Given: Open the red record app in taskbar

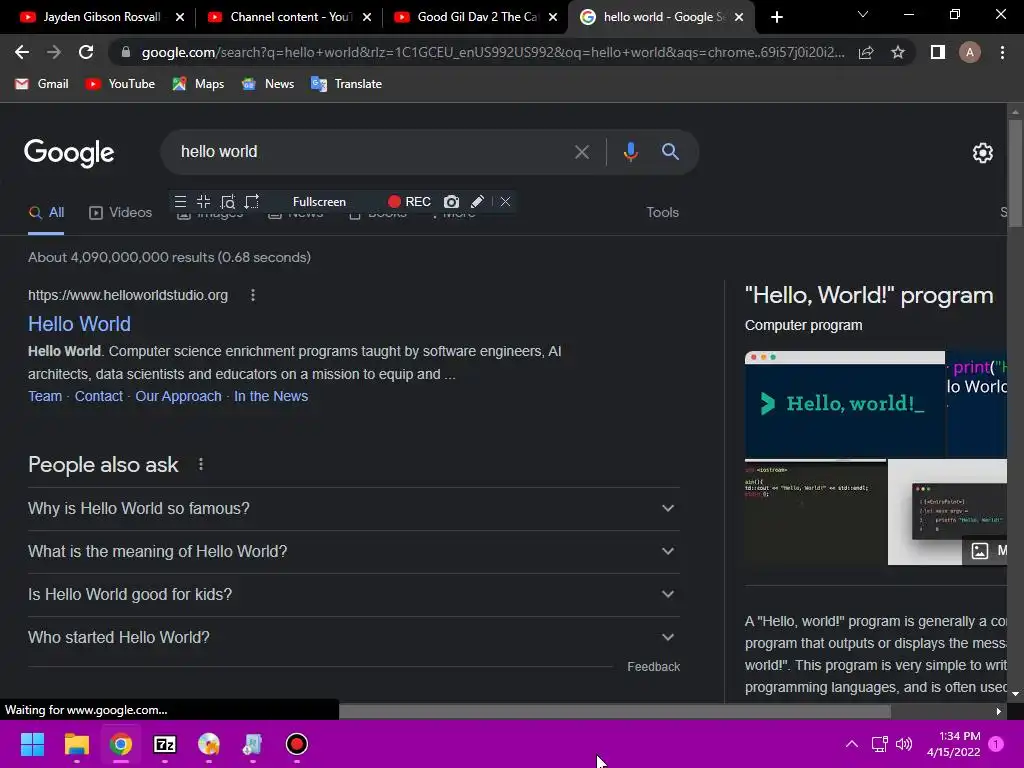Looking at the screenshot, I should (296, 744).
